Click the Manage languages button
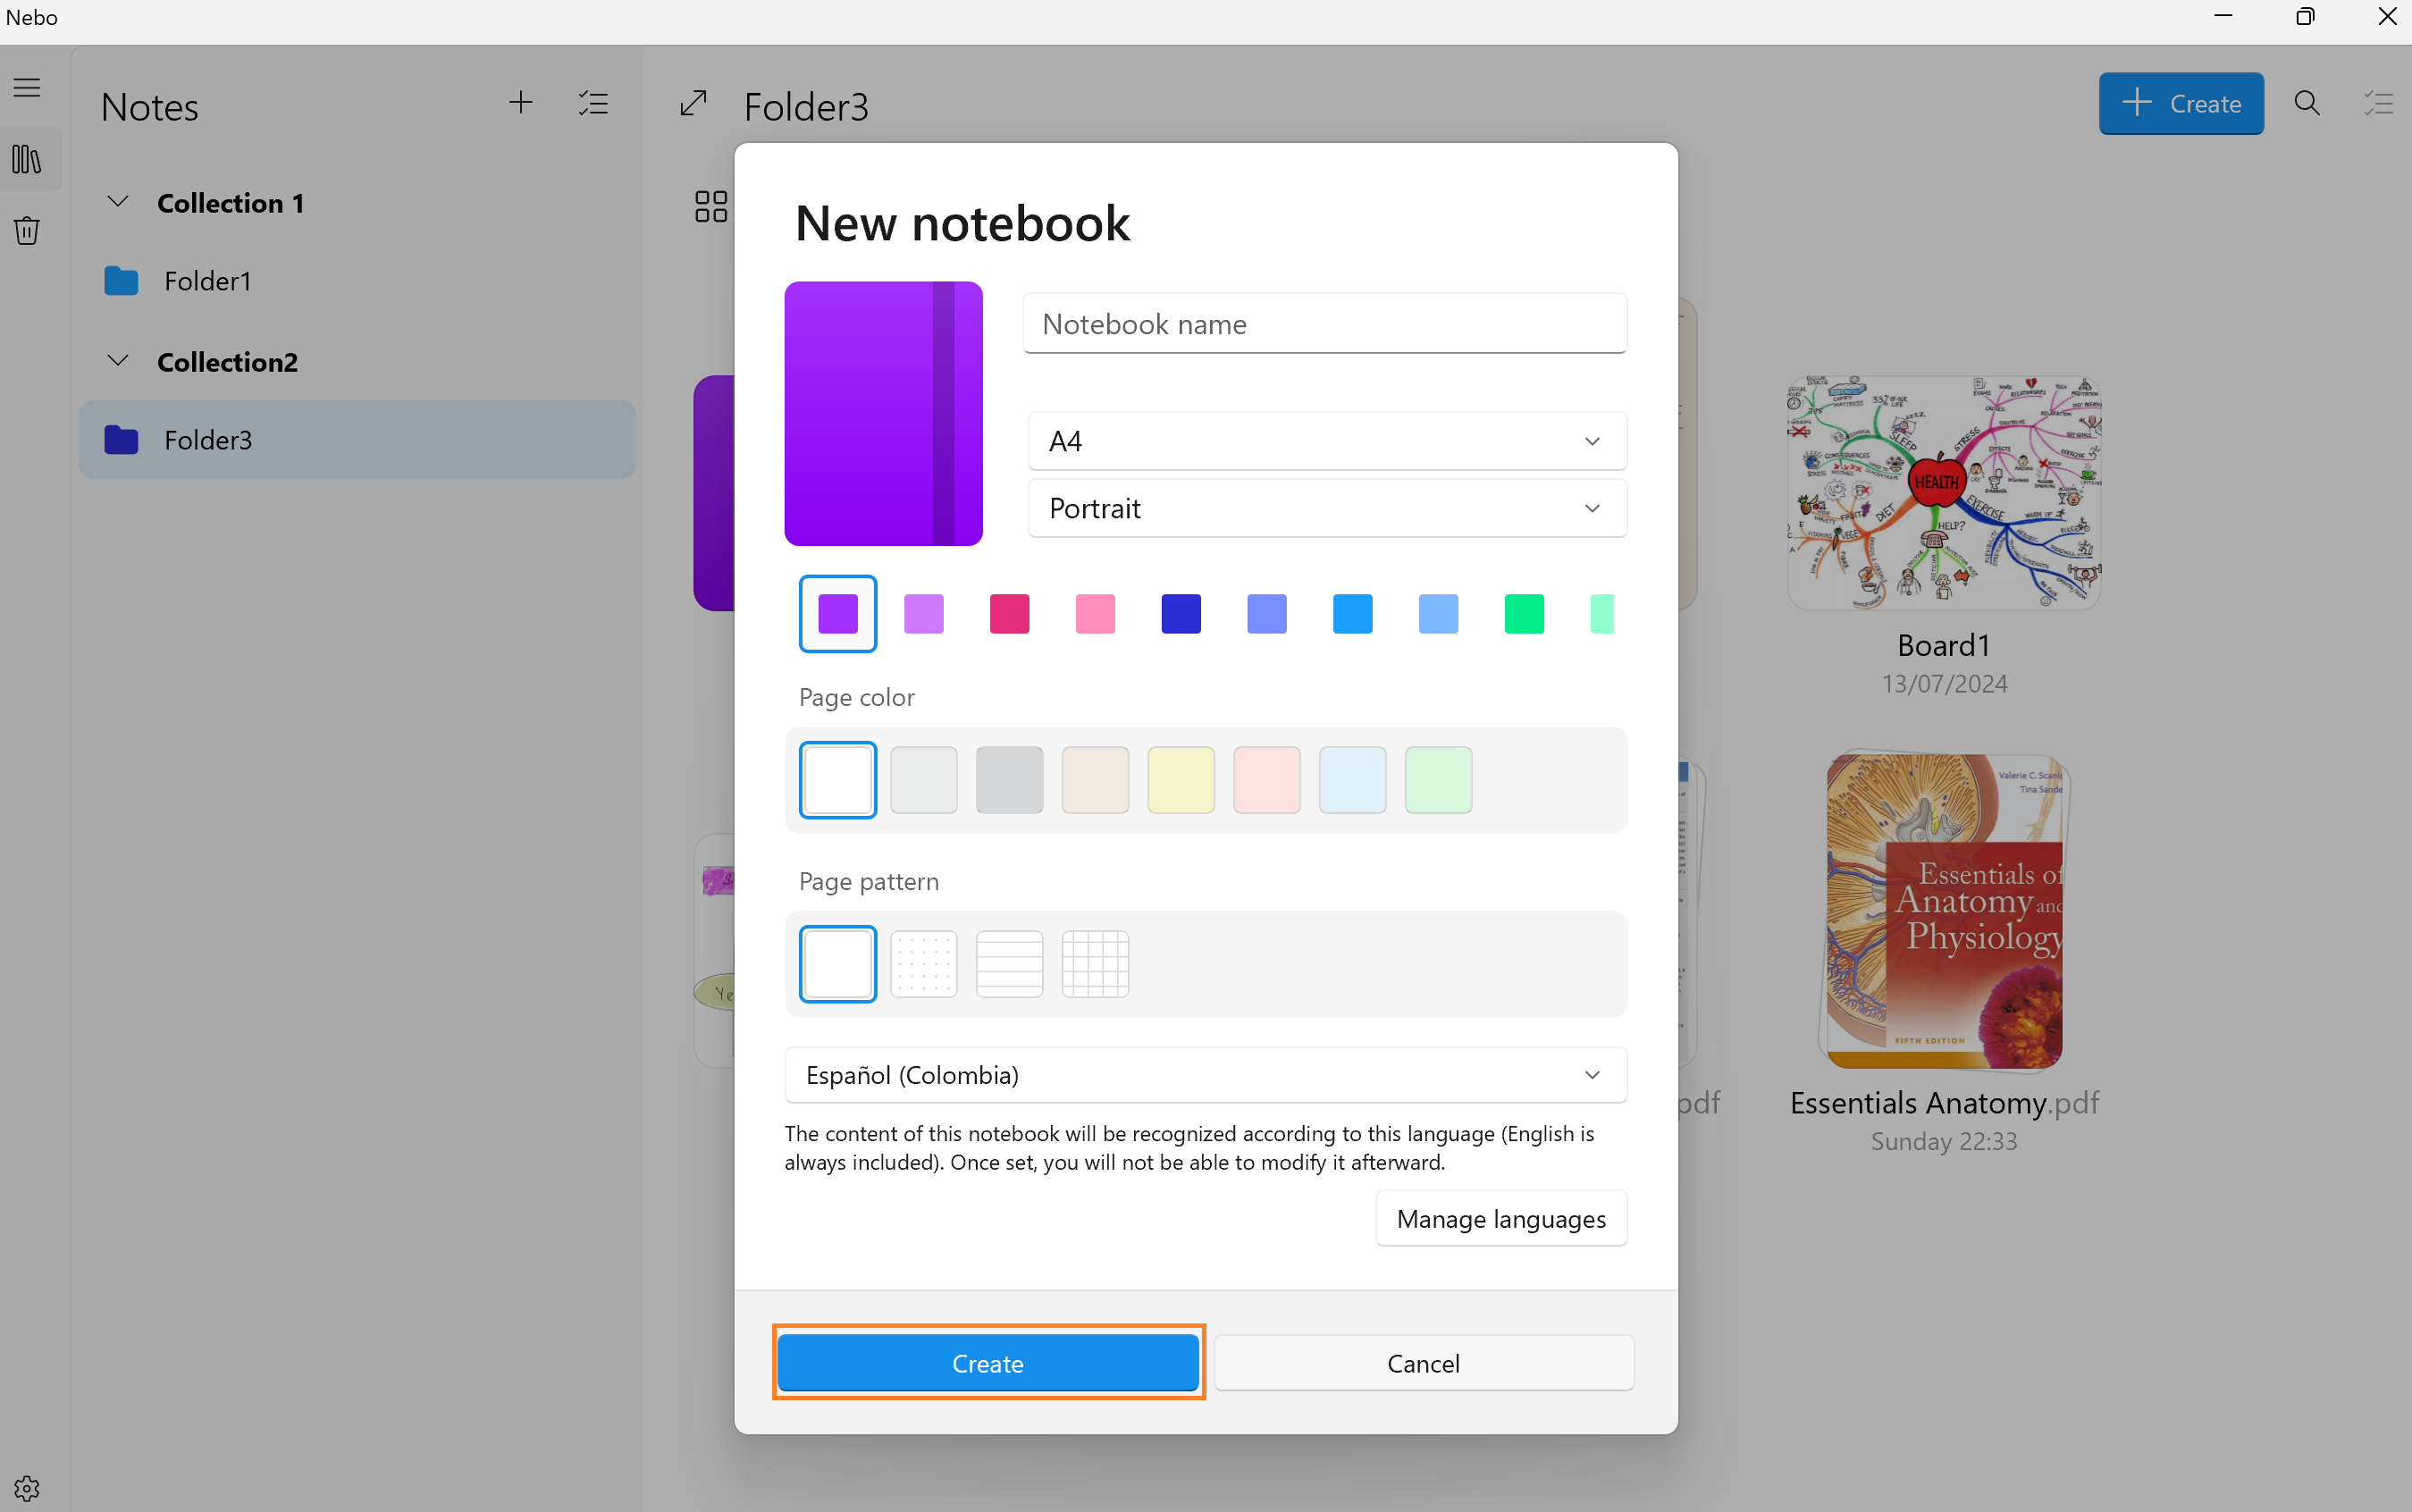The width and height of the screenshot is (2412, 1512). point(1500,1219)
